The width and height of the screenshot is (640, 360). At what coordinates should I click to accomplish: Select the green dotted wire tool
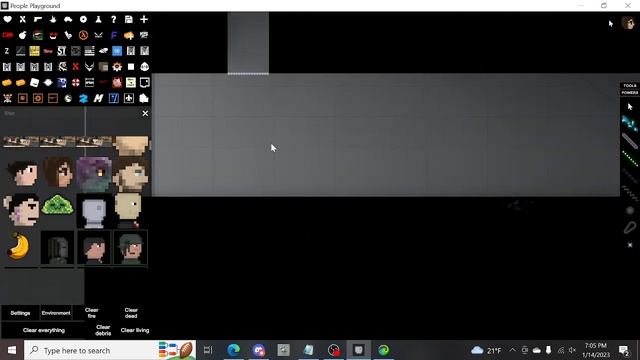click(630, 158)
